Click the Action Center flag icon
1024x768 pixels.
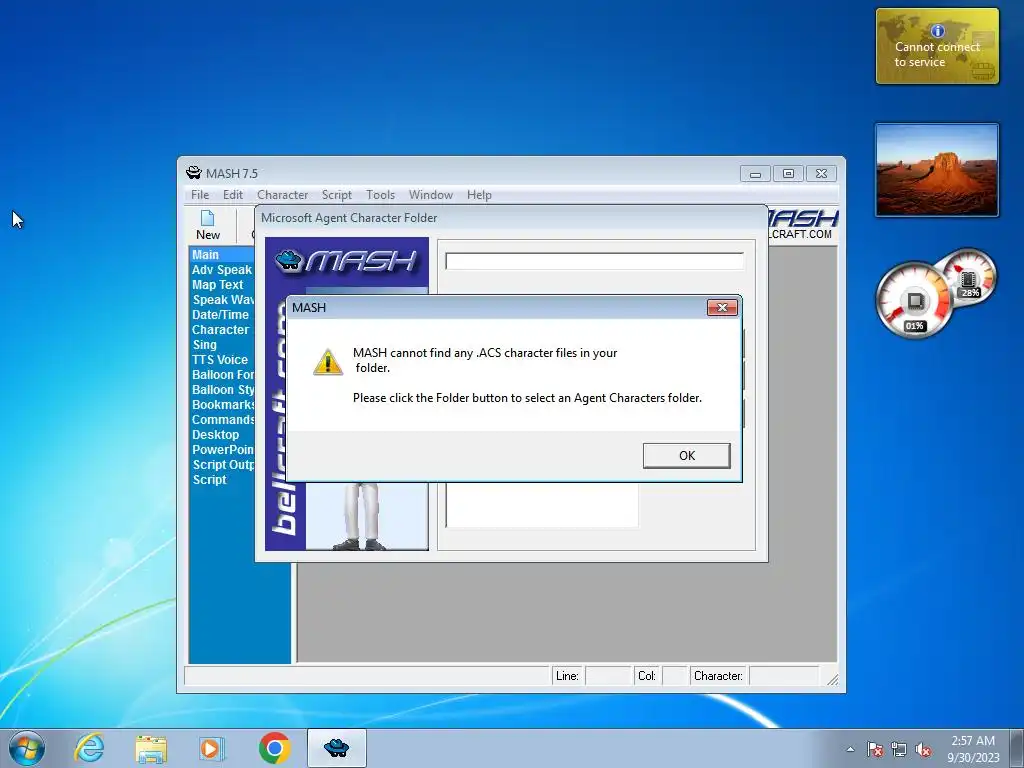(875, 749)
